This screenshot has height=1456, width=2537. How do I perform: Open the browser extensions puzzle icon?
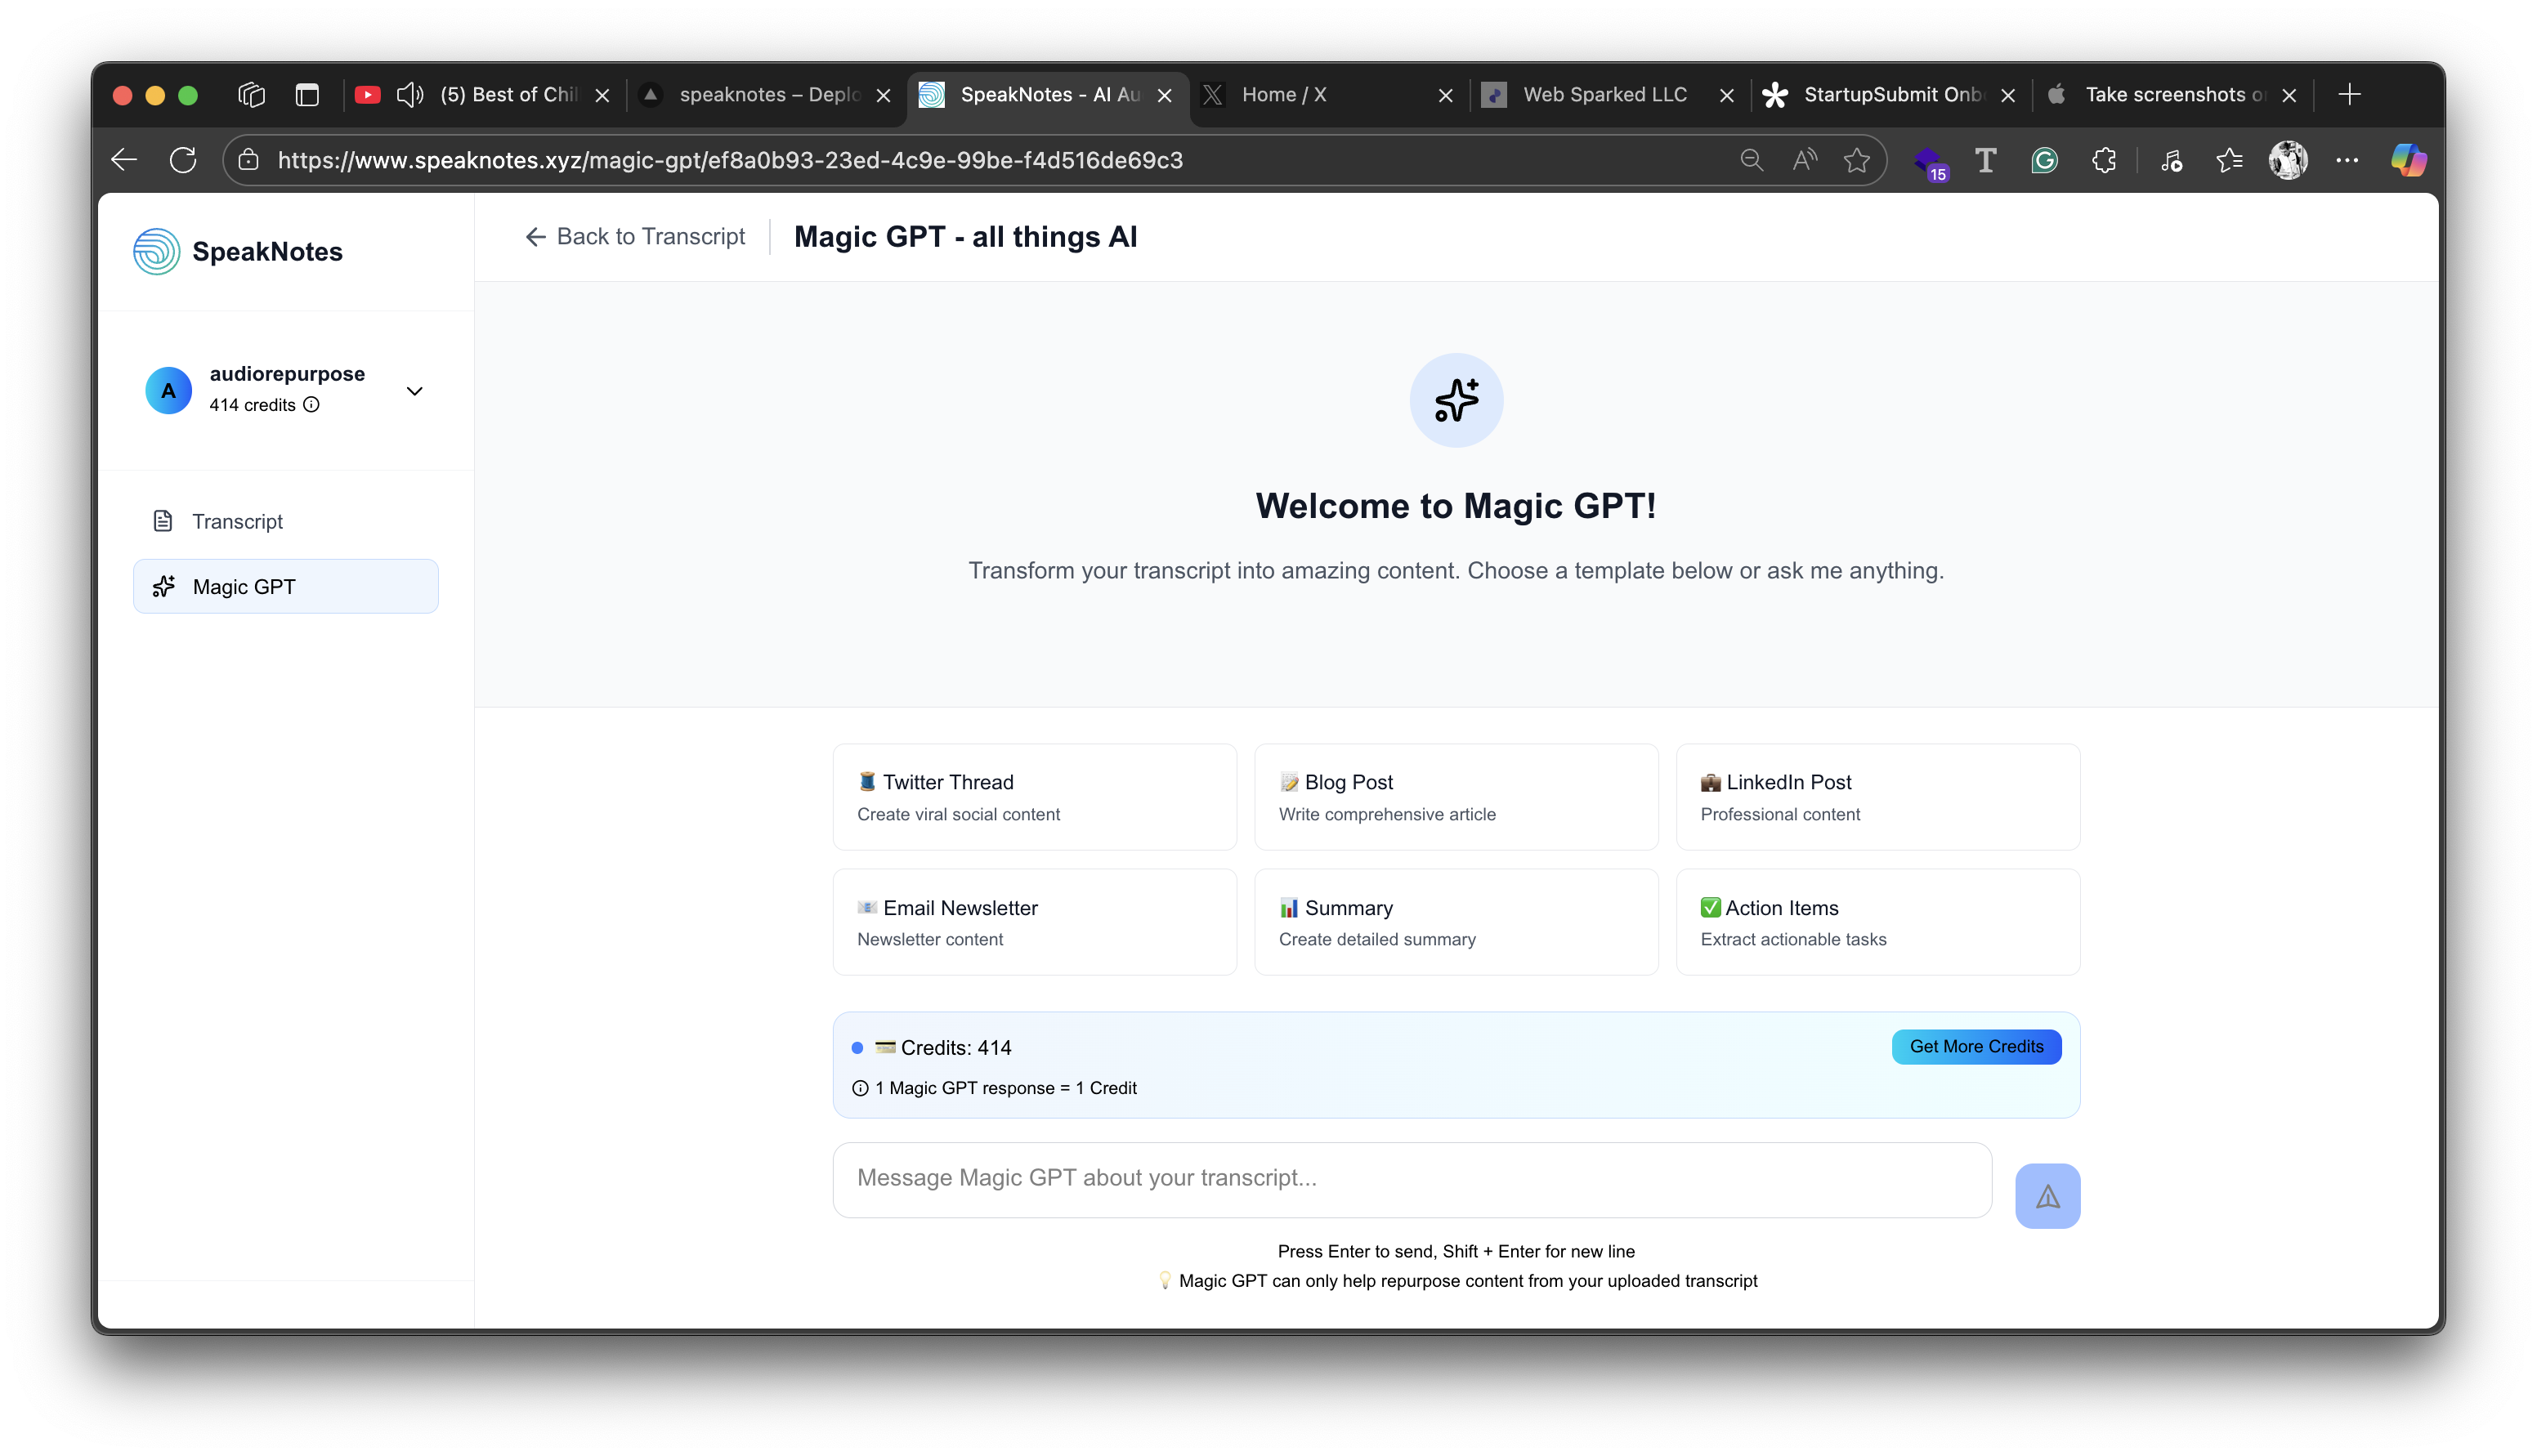(x=2103, y=160)
